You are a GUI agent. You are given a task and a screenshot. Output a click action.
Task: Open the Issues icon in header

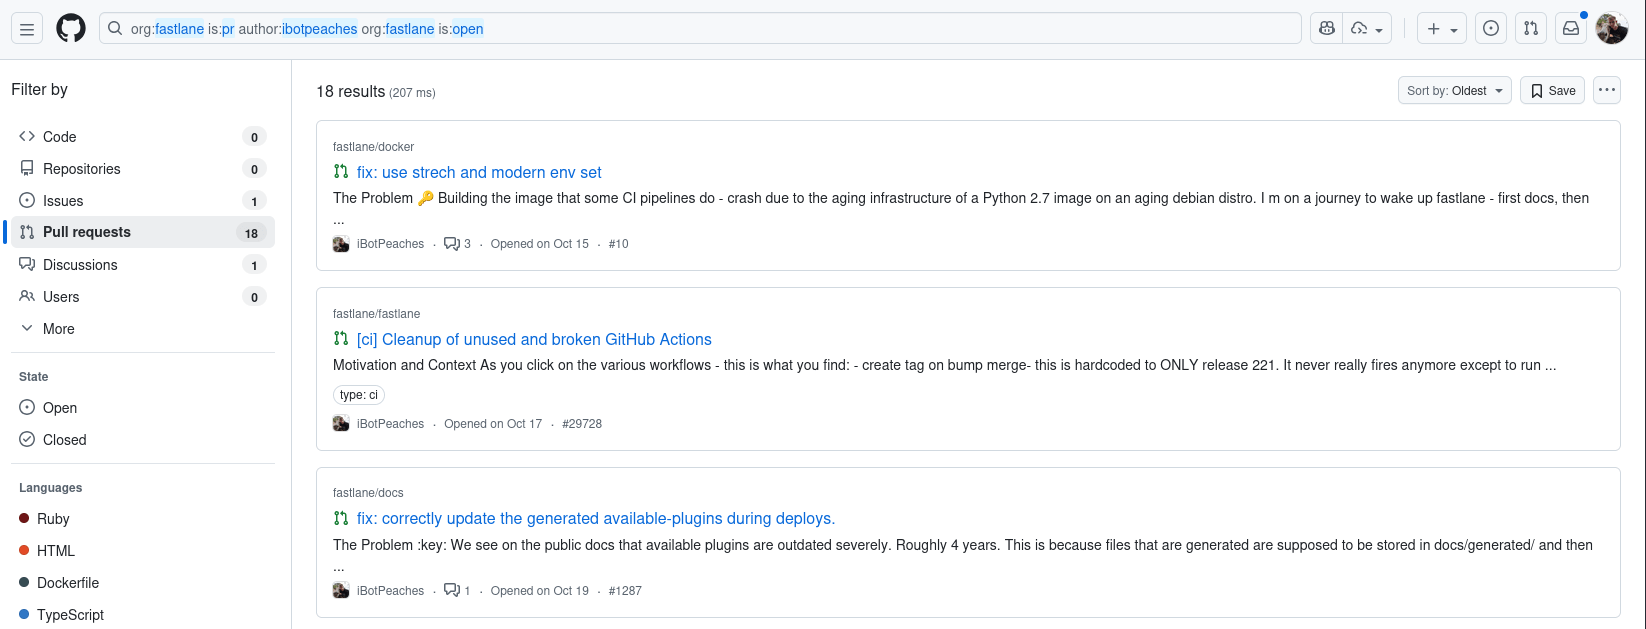[1491, 29]
